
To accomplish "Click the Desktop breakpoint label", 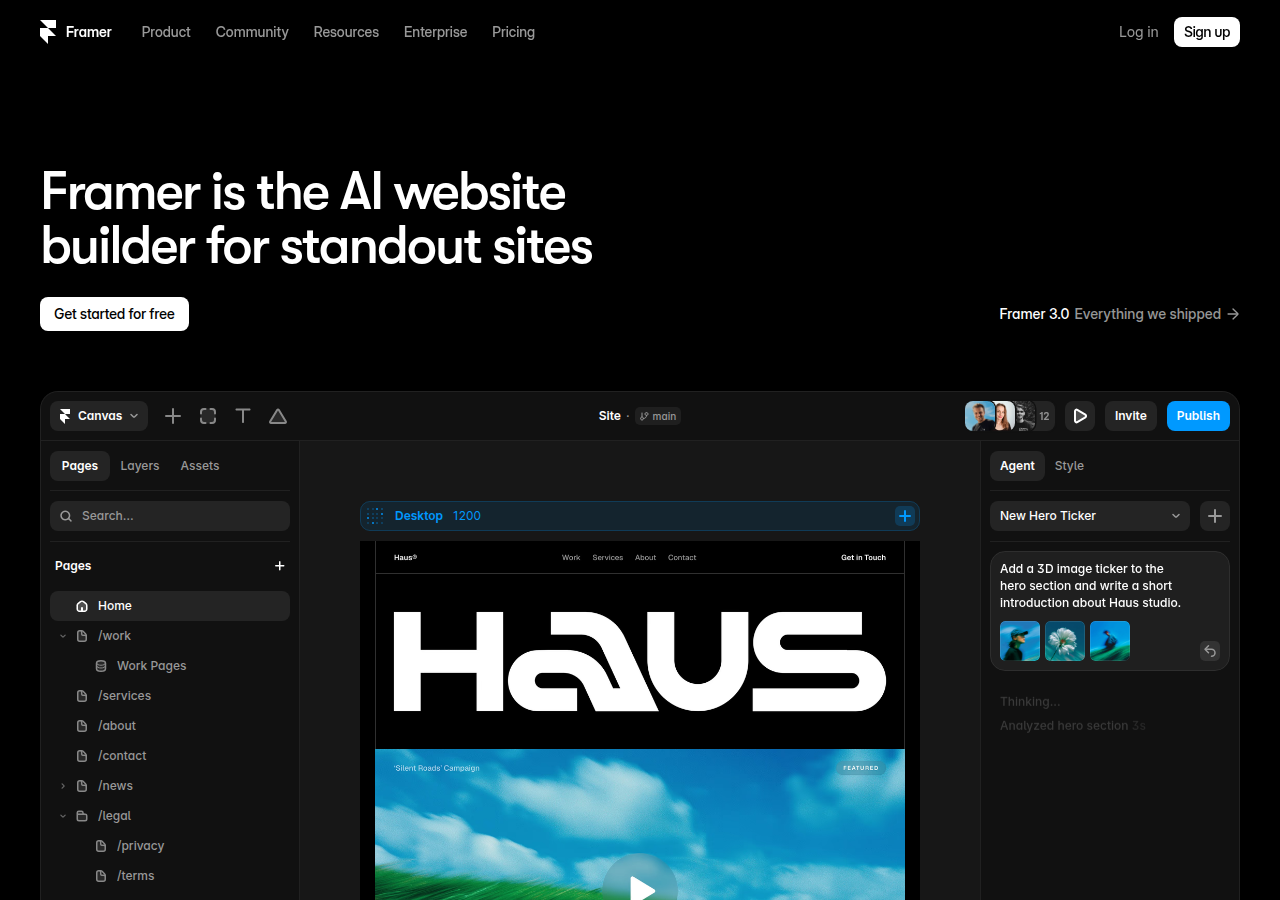I will [418, 516].
